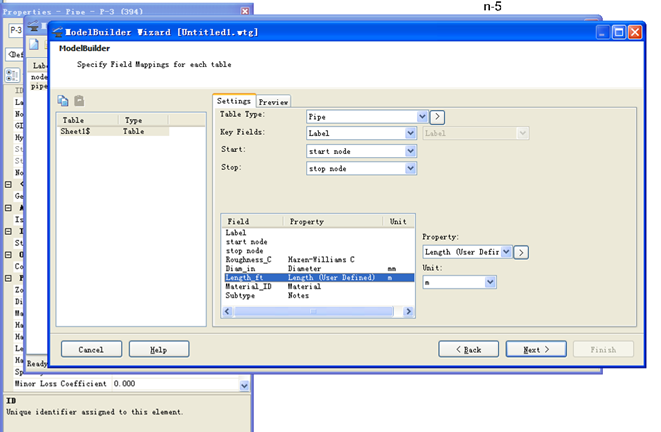This screenshot has width=661, height=432.
Task: Close the Properties Pipe P-3 window
Action: point(245,10)
